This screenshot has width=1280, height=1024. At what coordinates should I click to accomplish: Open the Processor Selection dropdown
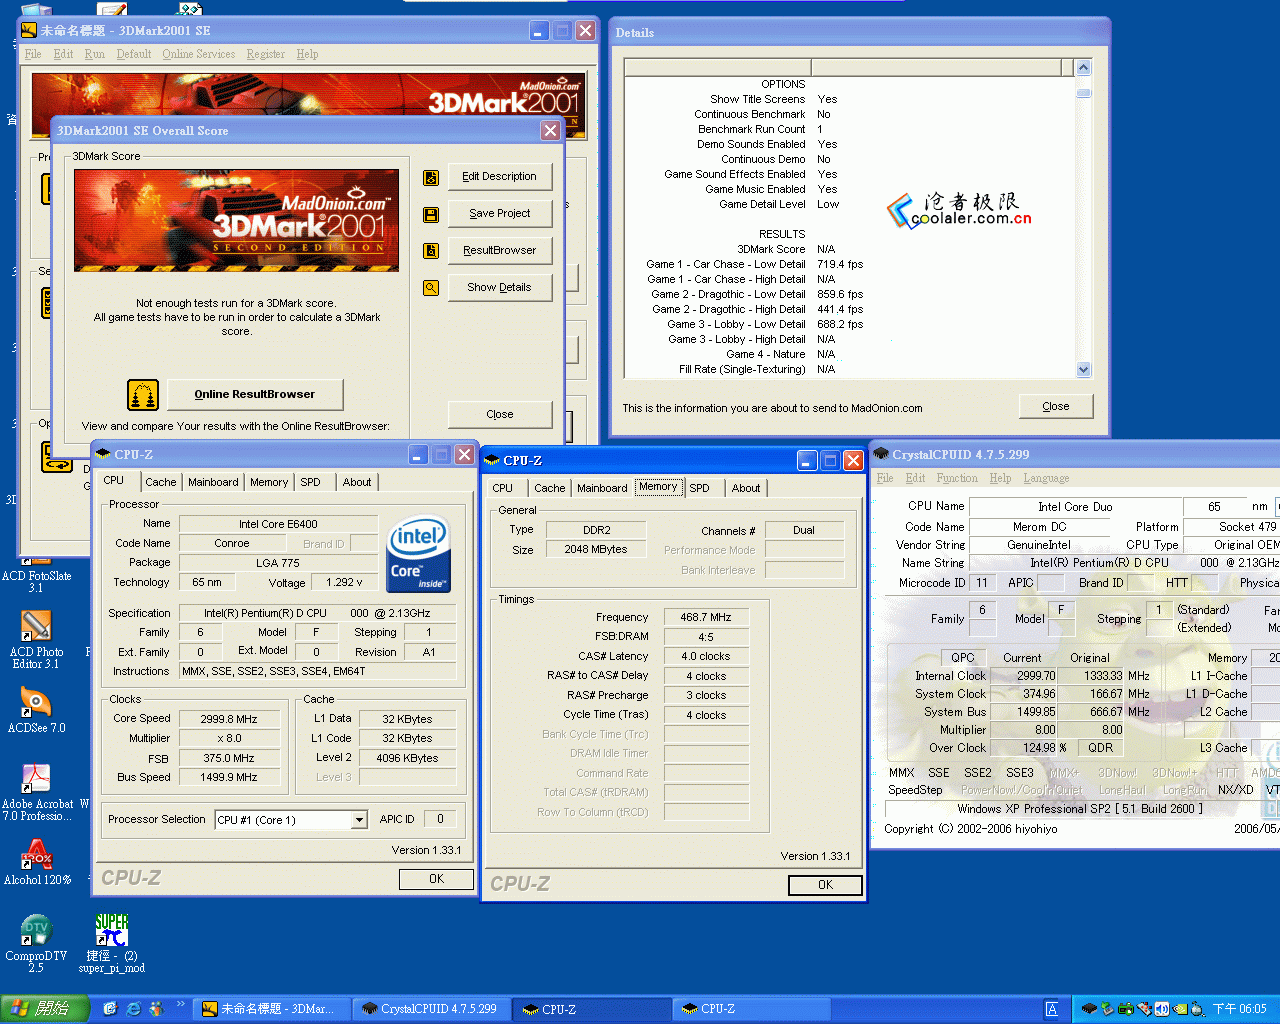pyautogui.click(x=359, y=820)
